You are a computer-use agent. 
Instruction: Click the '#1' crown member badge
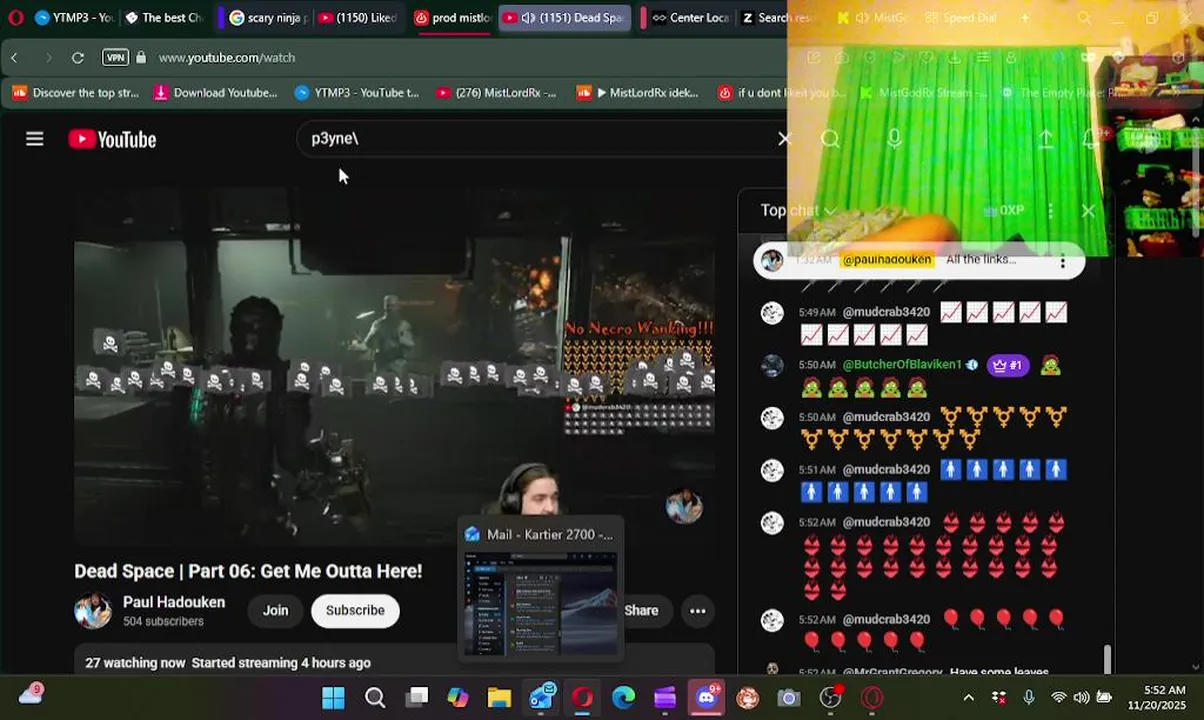click(1007, 365)
